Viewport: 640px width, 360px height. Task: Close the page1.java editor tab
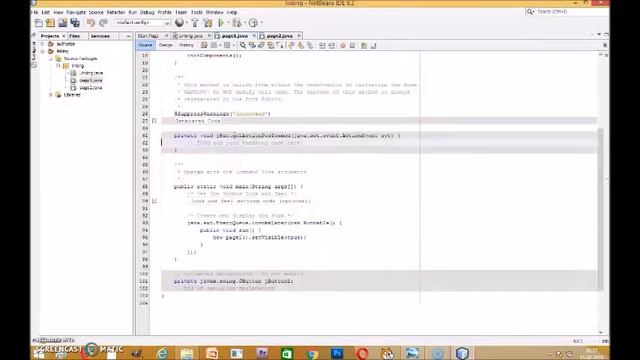[x=254, y=36]
